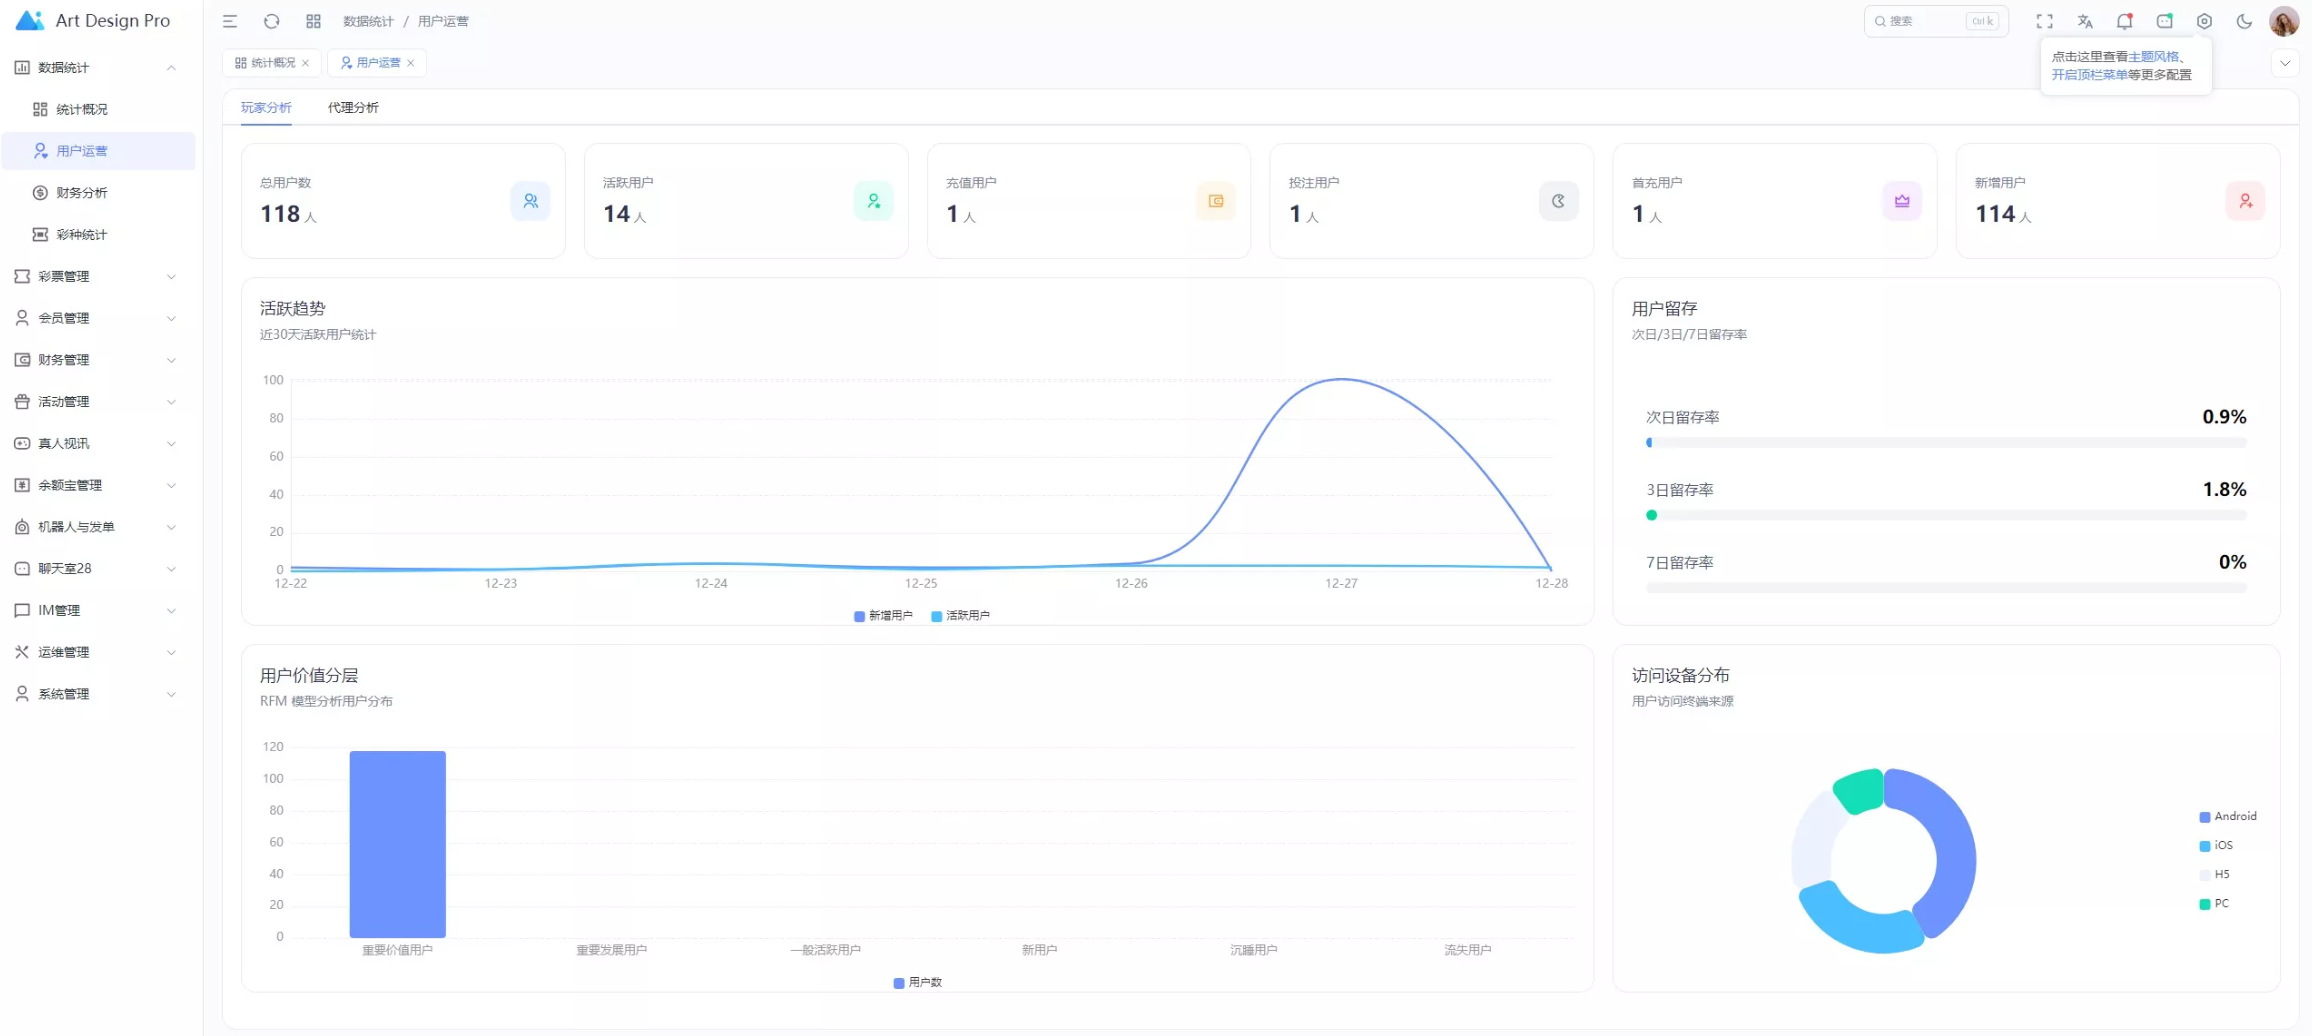Open 财务分析 in the sidebar
Screen dimensions: 2312x1036
pyautogui.click(x=82, y=193)
